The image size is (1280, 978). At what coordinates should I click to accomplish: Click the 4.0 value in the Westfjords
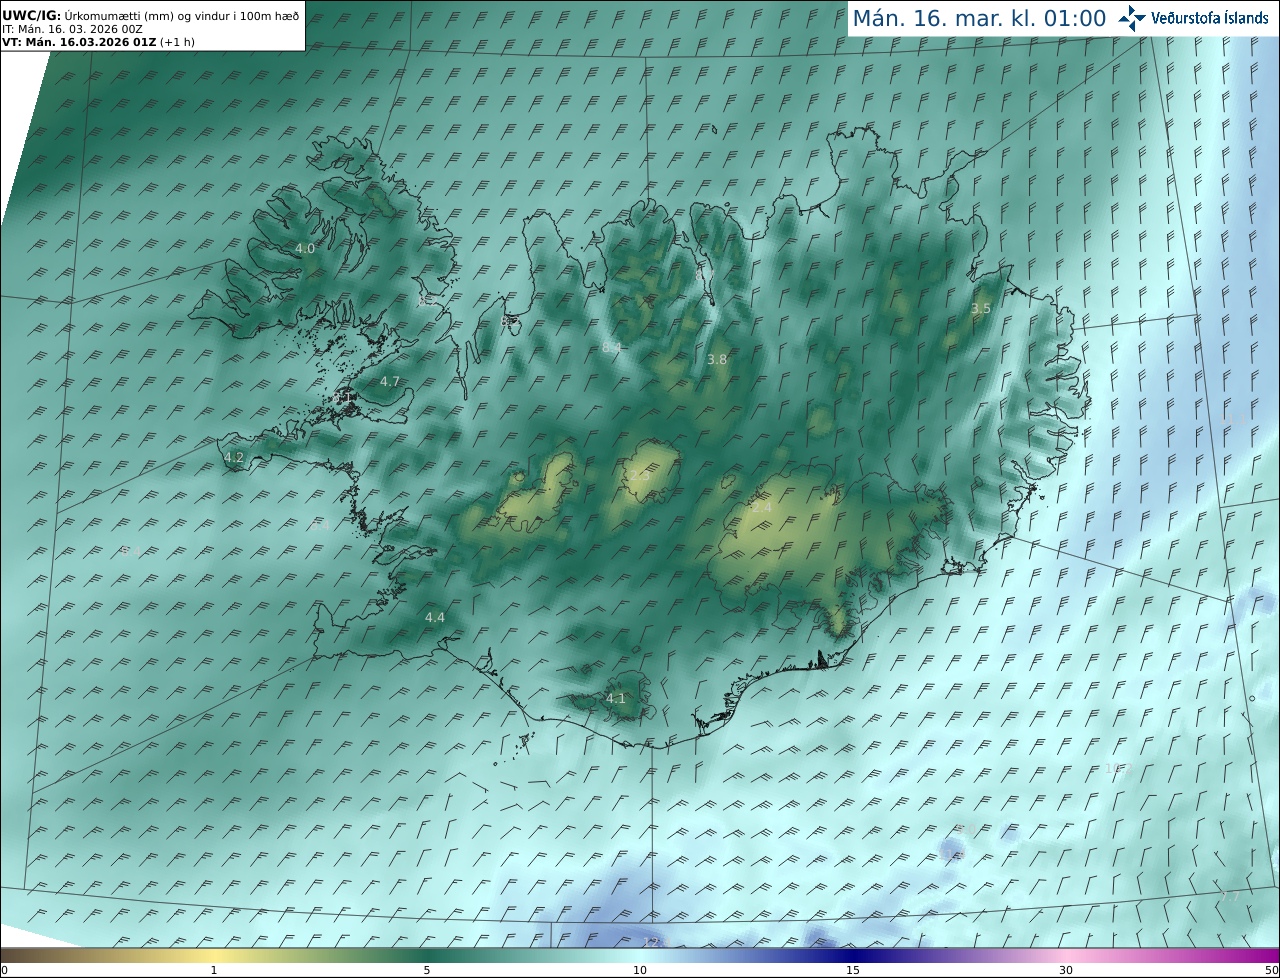coord(305,248)
